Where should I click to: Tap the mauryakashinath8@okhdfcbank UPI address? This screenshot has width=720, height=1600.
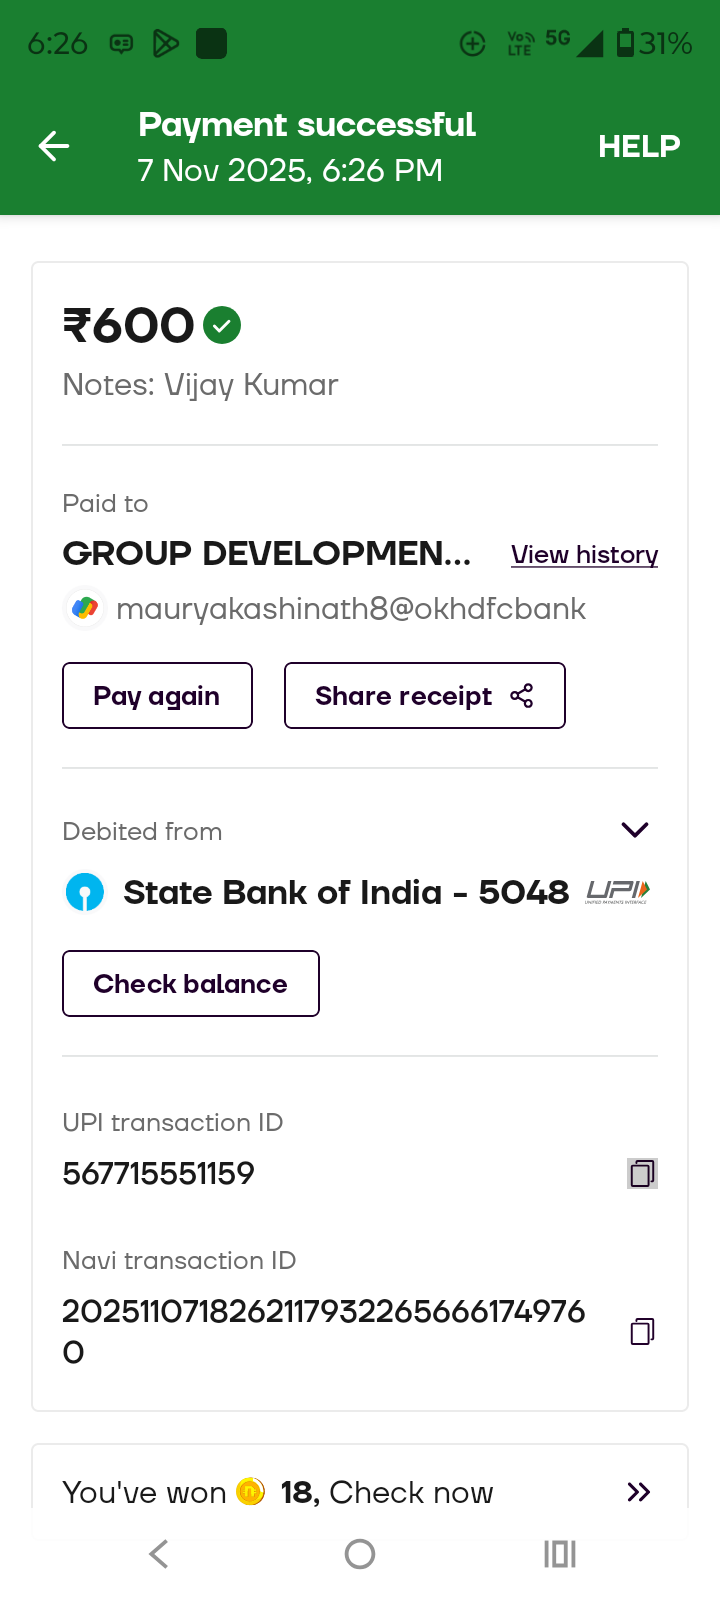351,609
